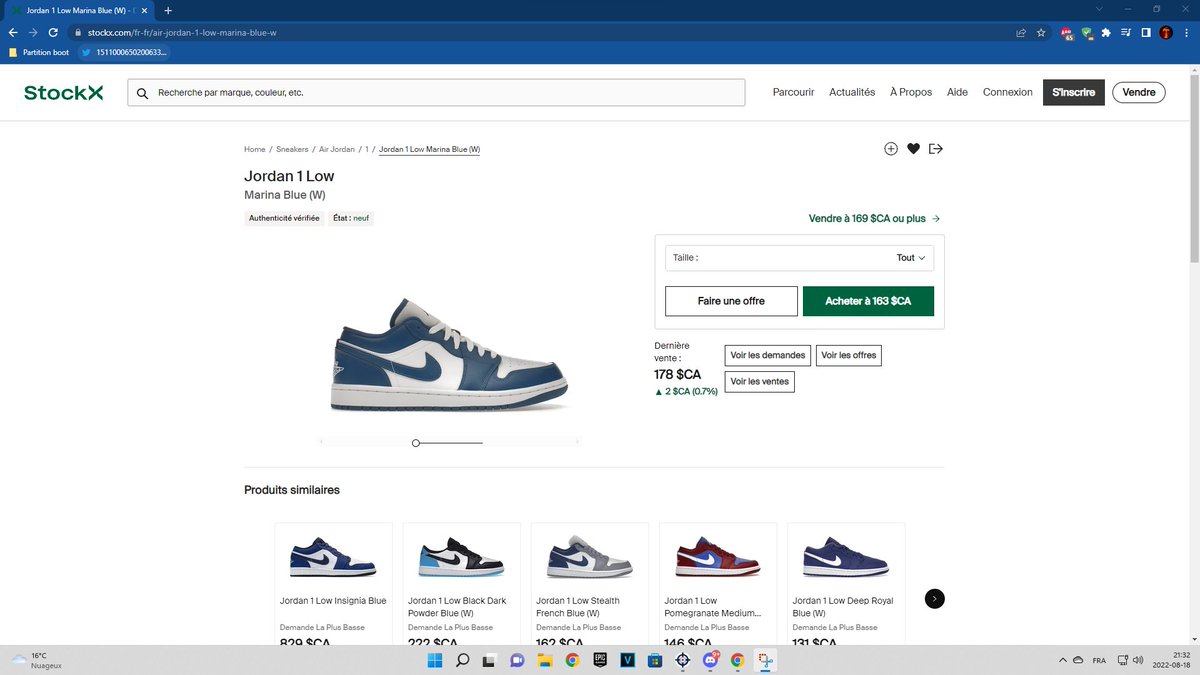Open Chrome side panel icon
Image resolution: width=1200 pixels, height=675 pixels.
tap(1146, 32)
